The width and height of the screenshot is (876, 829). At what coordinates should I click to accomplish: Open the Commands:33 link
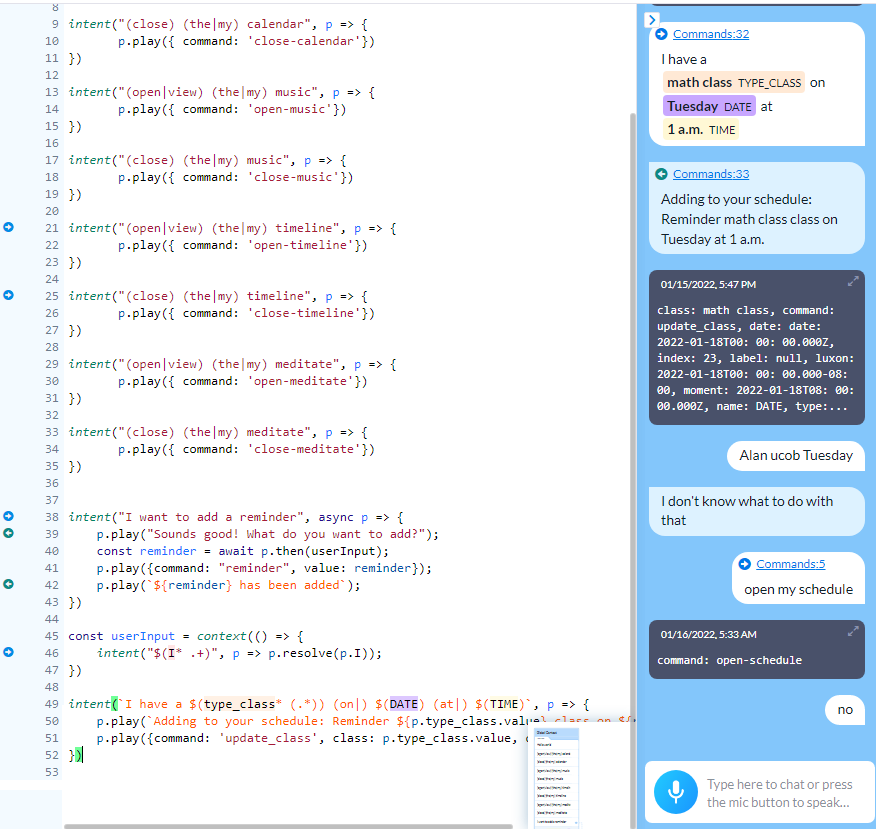tap(711, 174)
